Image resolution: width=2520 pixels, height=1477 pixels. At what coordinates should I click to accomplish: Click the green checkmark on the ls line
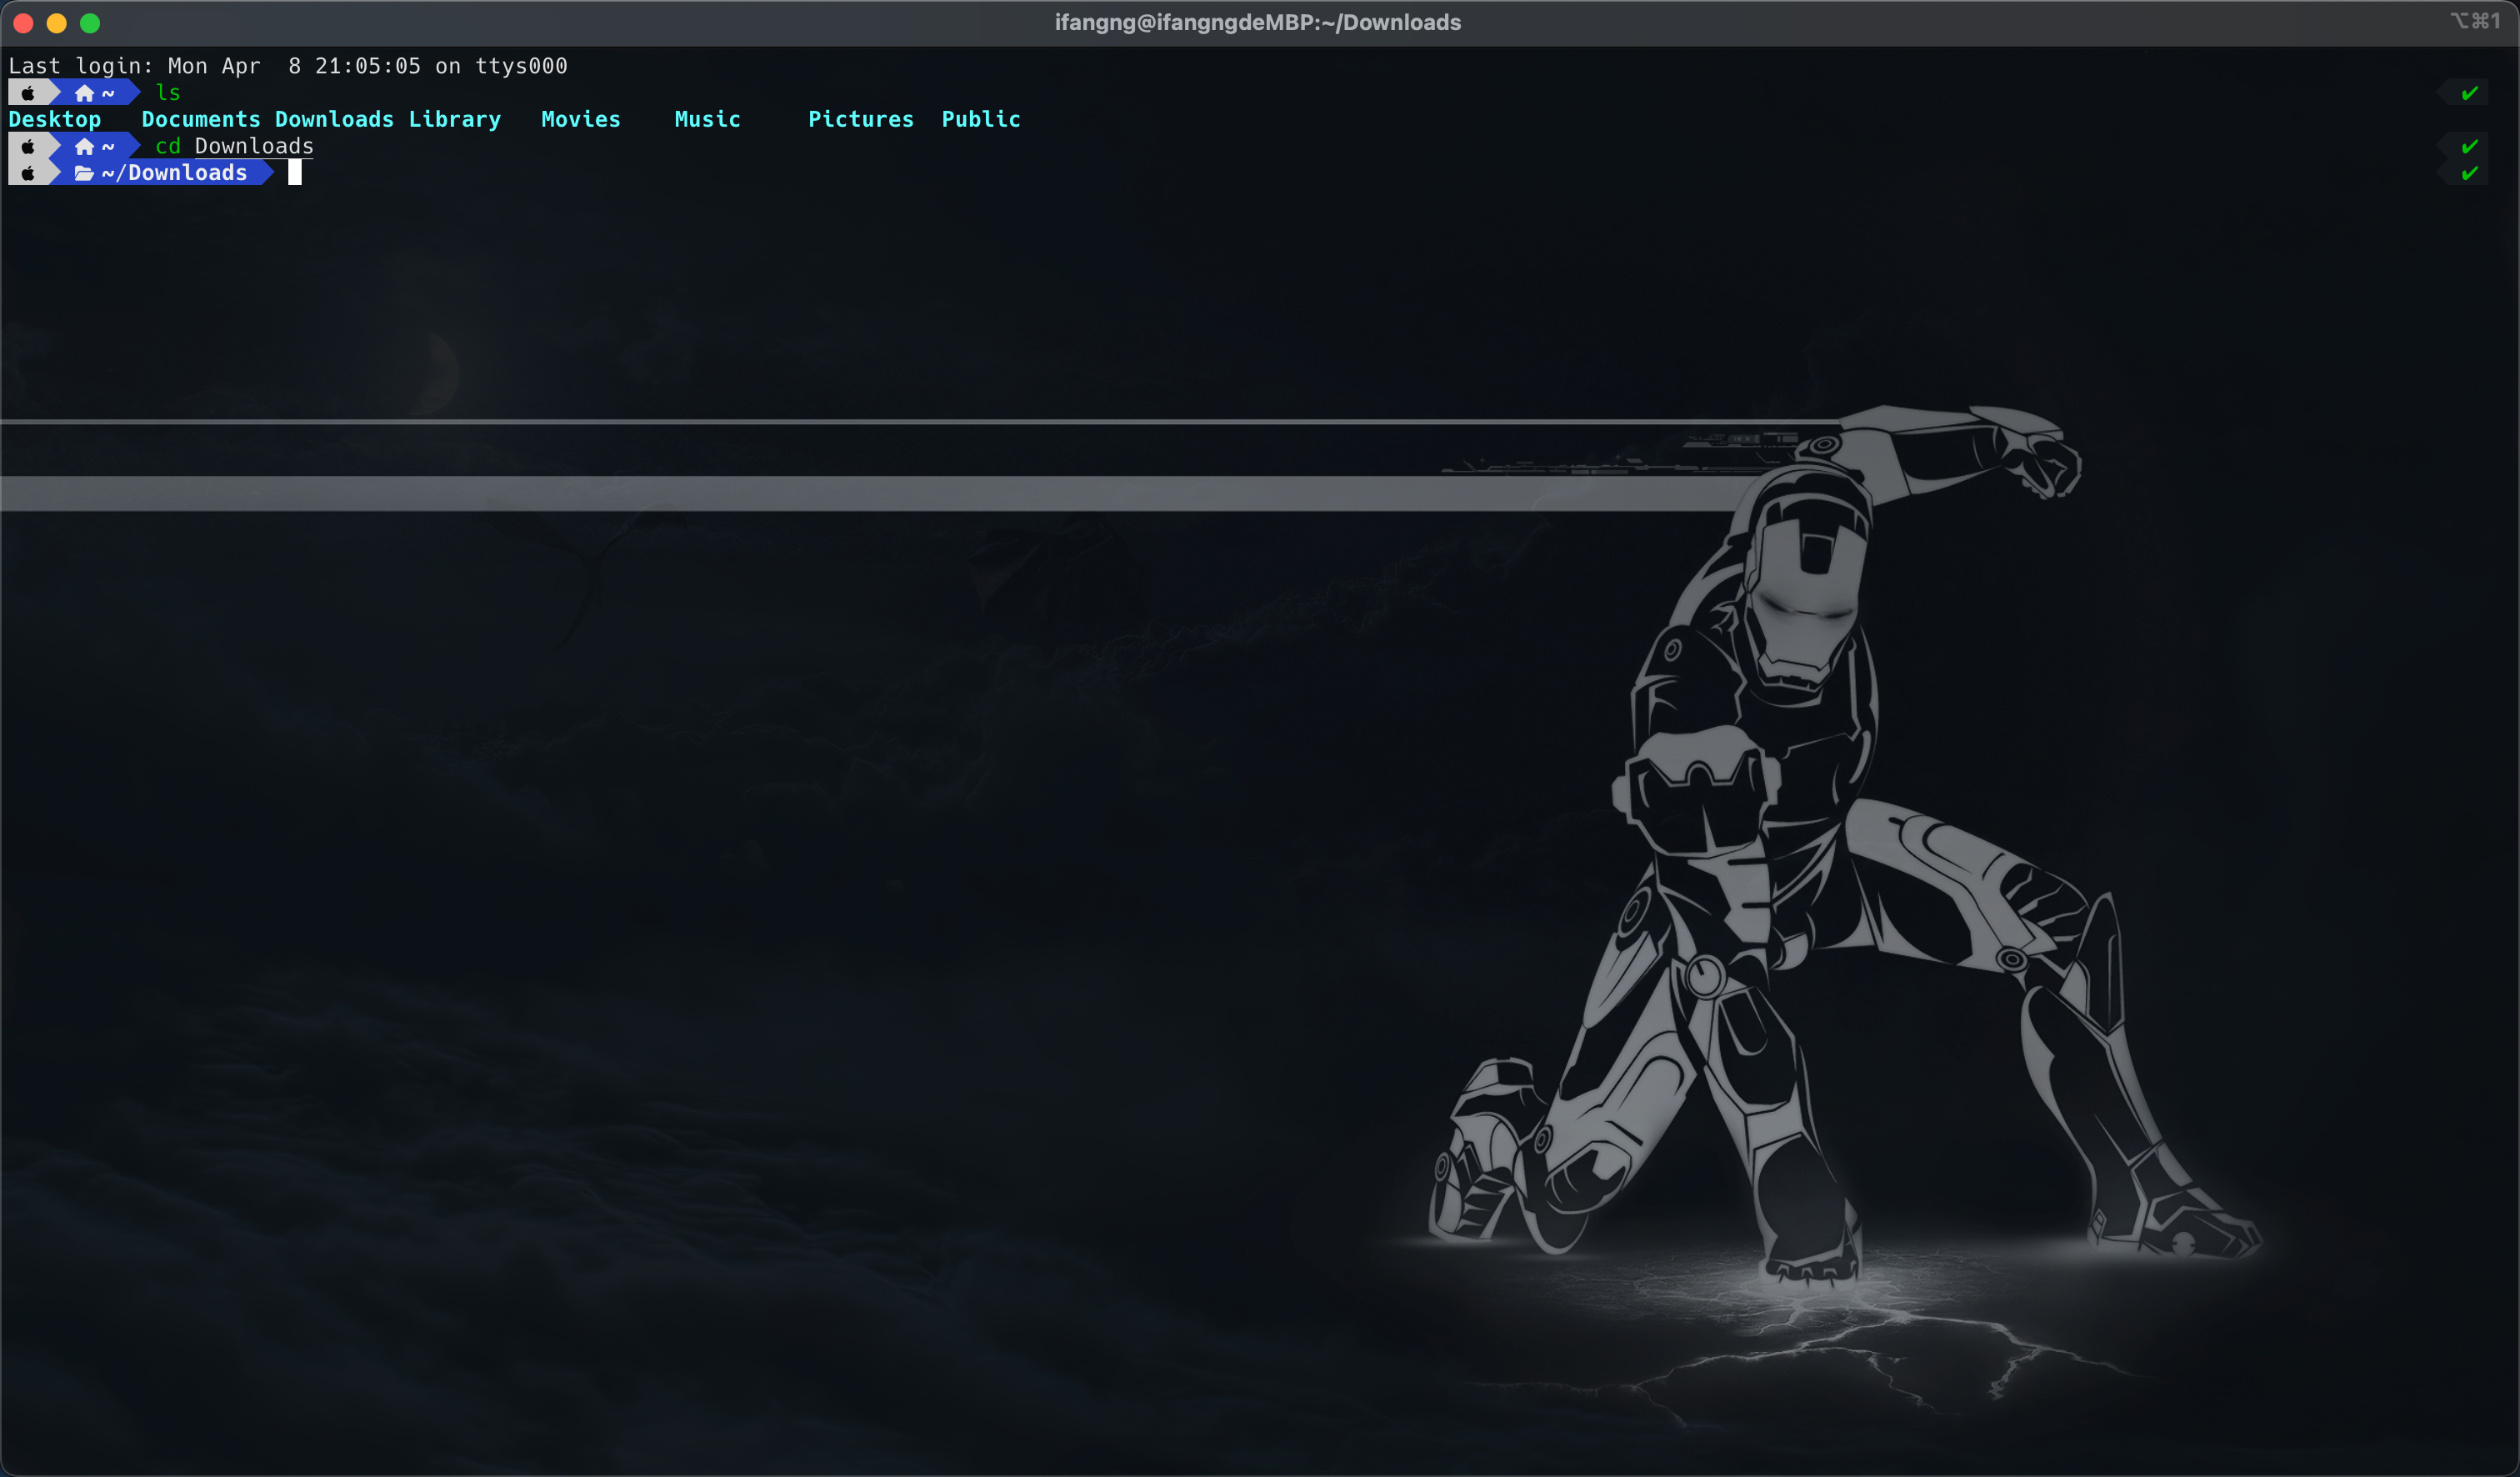coord(2469,93)
